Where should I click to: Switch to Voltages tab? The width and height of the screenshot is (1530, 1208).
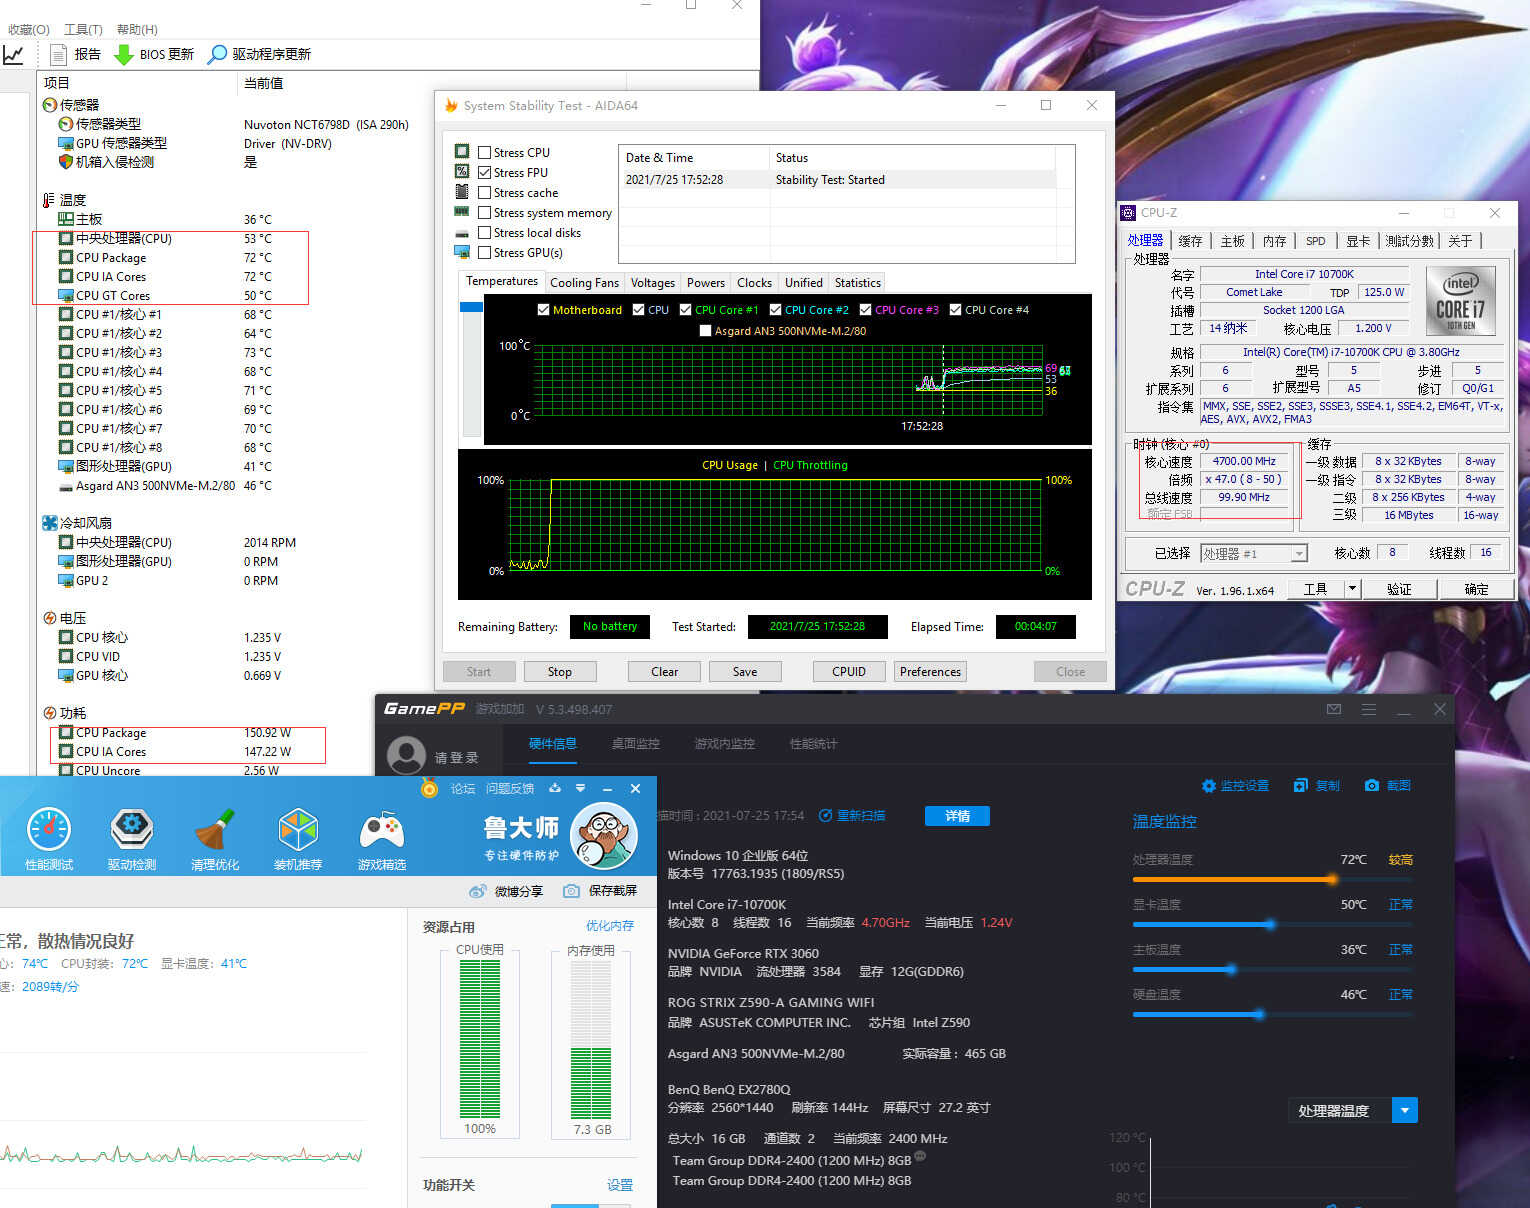tap(653, 283)
